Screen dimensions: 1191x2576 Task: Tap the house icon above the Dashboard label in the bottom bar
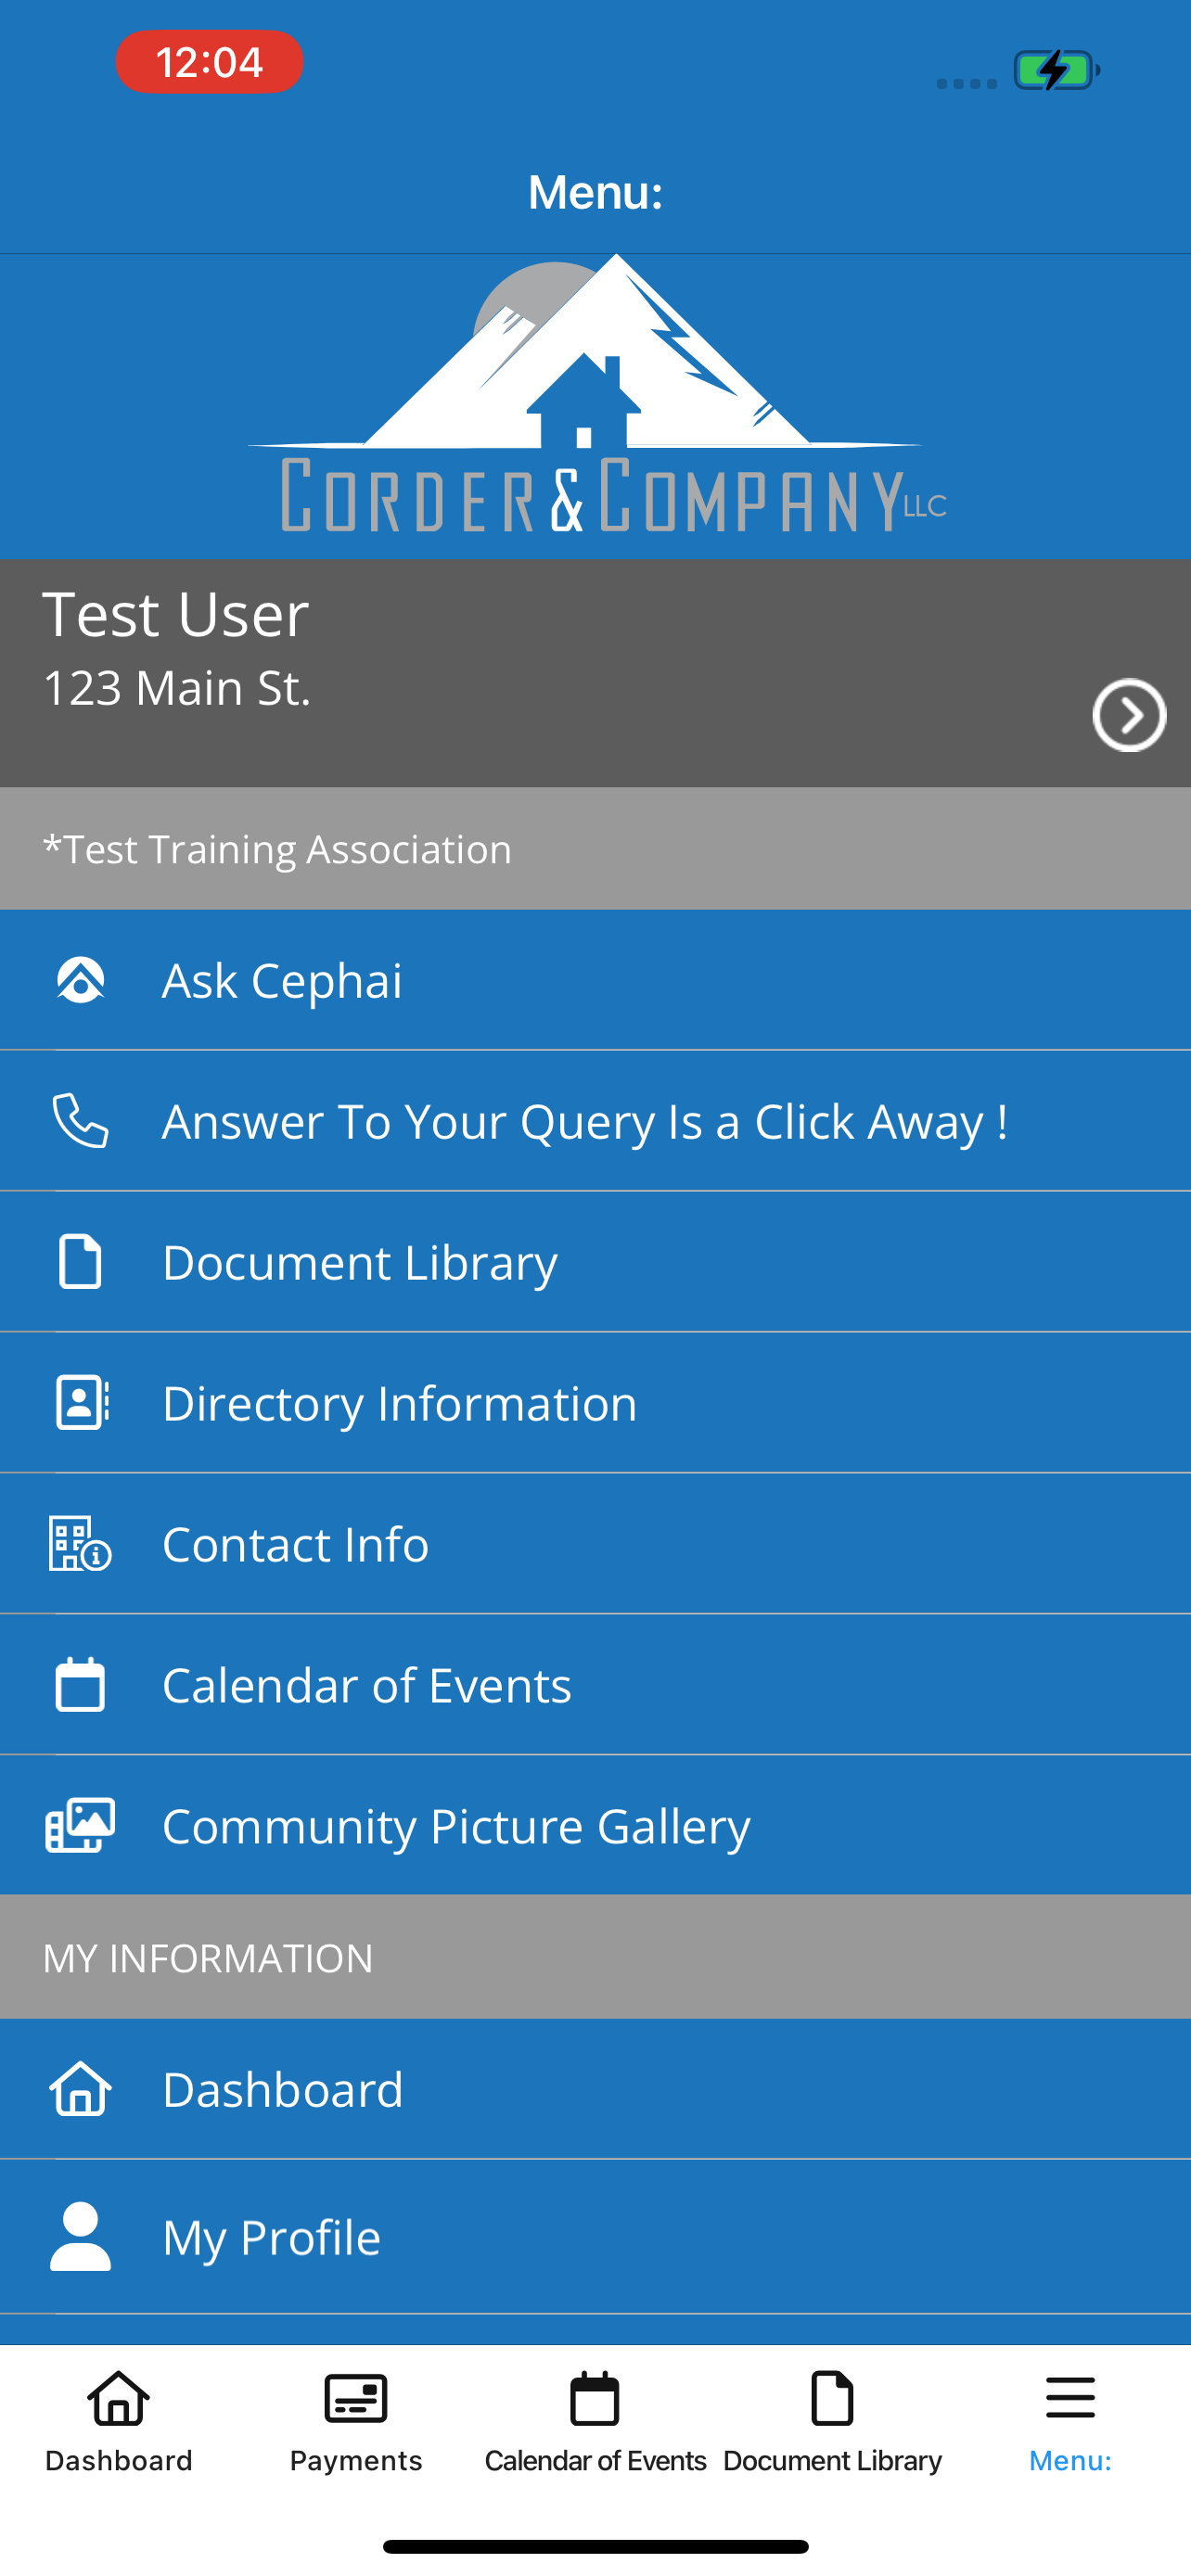pyautogui.click(x=118, y=2398)
